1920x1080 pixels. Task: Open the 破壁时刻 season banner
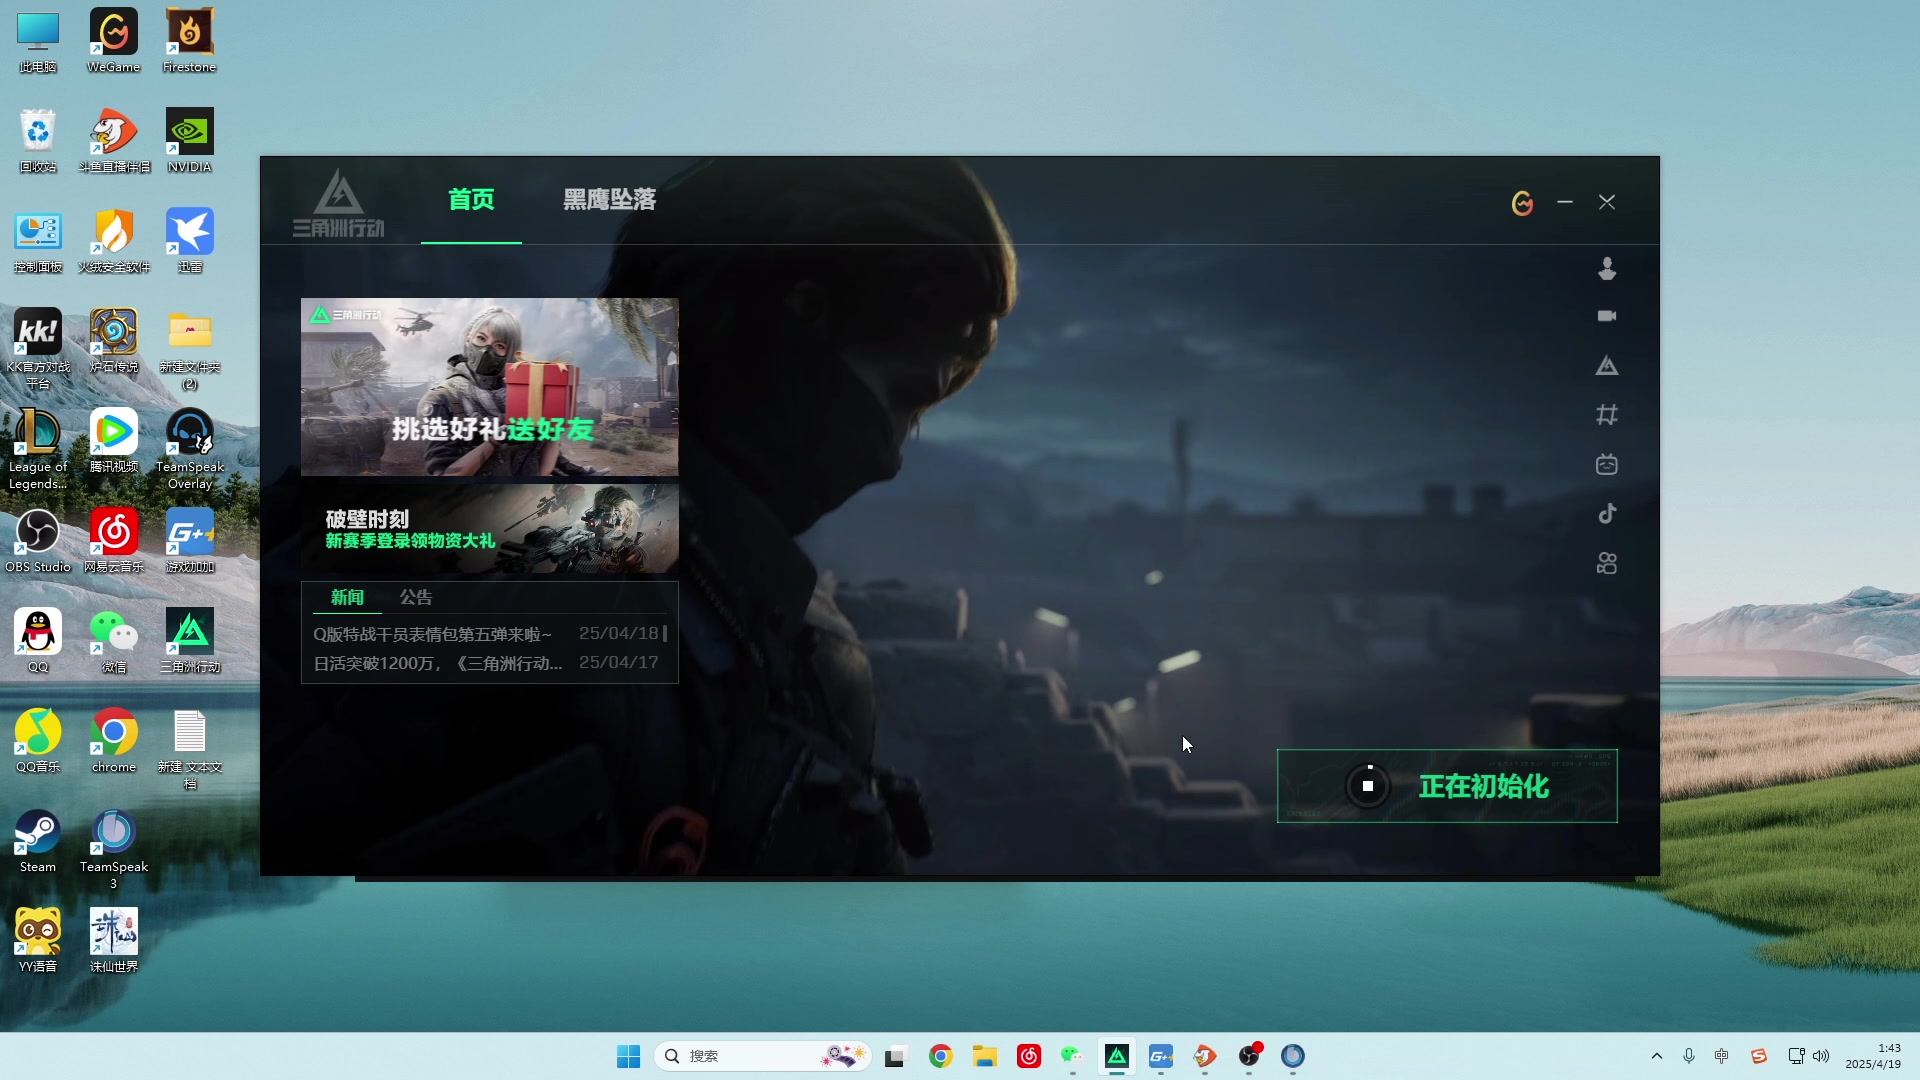pyautogui.click(x=490, y=529)
